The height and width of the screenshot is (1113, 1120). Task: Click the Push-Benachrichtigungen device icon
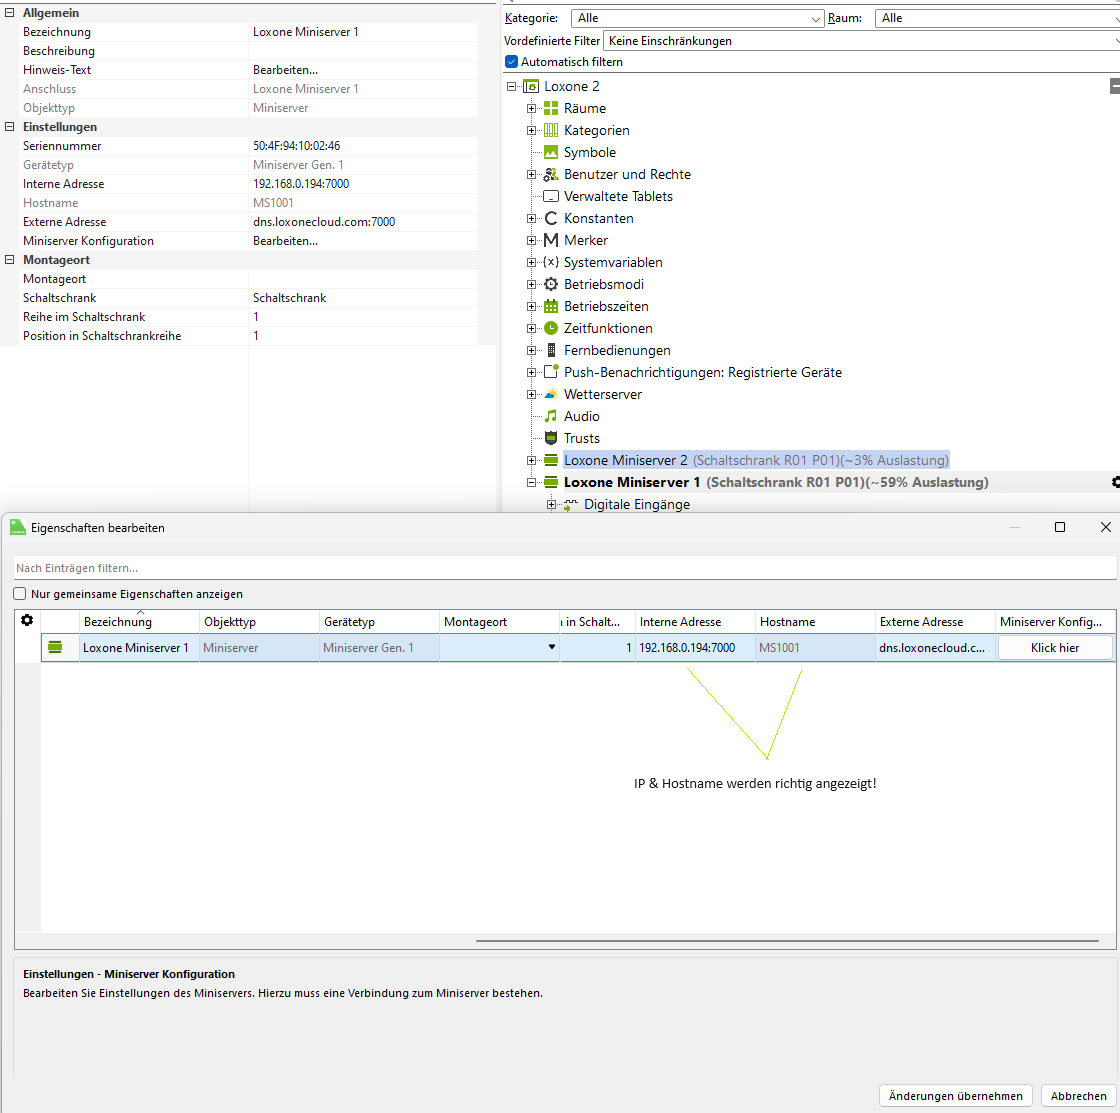(x=551, y=372)
